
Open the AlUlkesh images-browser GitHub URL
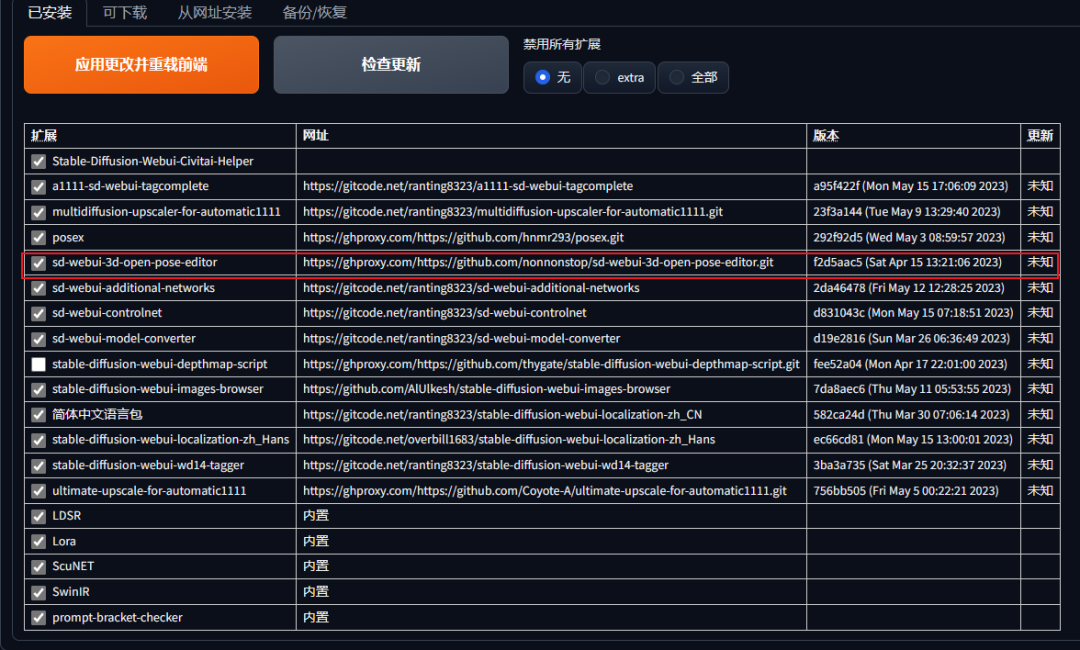click(486, 389)
